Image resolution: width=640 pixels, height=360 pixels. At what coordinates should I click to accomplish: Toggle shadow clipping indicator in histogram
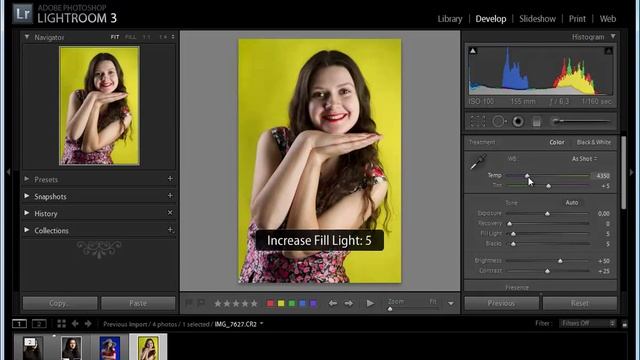(x=473, y=51)
